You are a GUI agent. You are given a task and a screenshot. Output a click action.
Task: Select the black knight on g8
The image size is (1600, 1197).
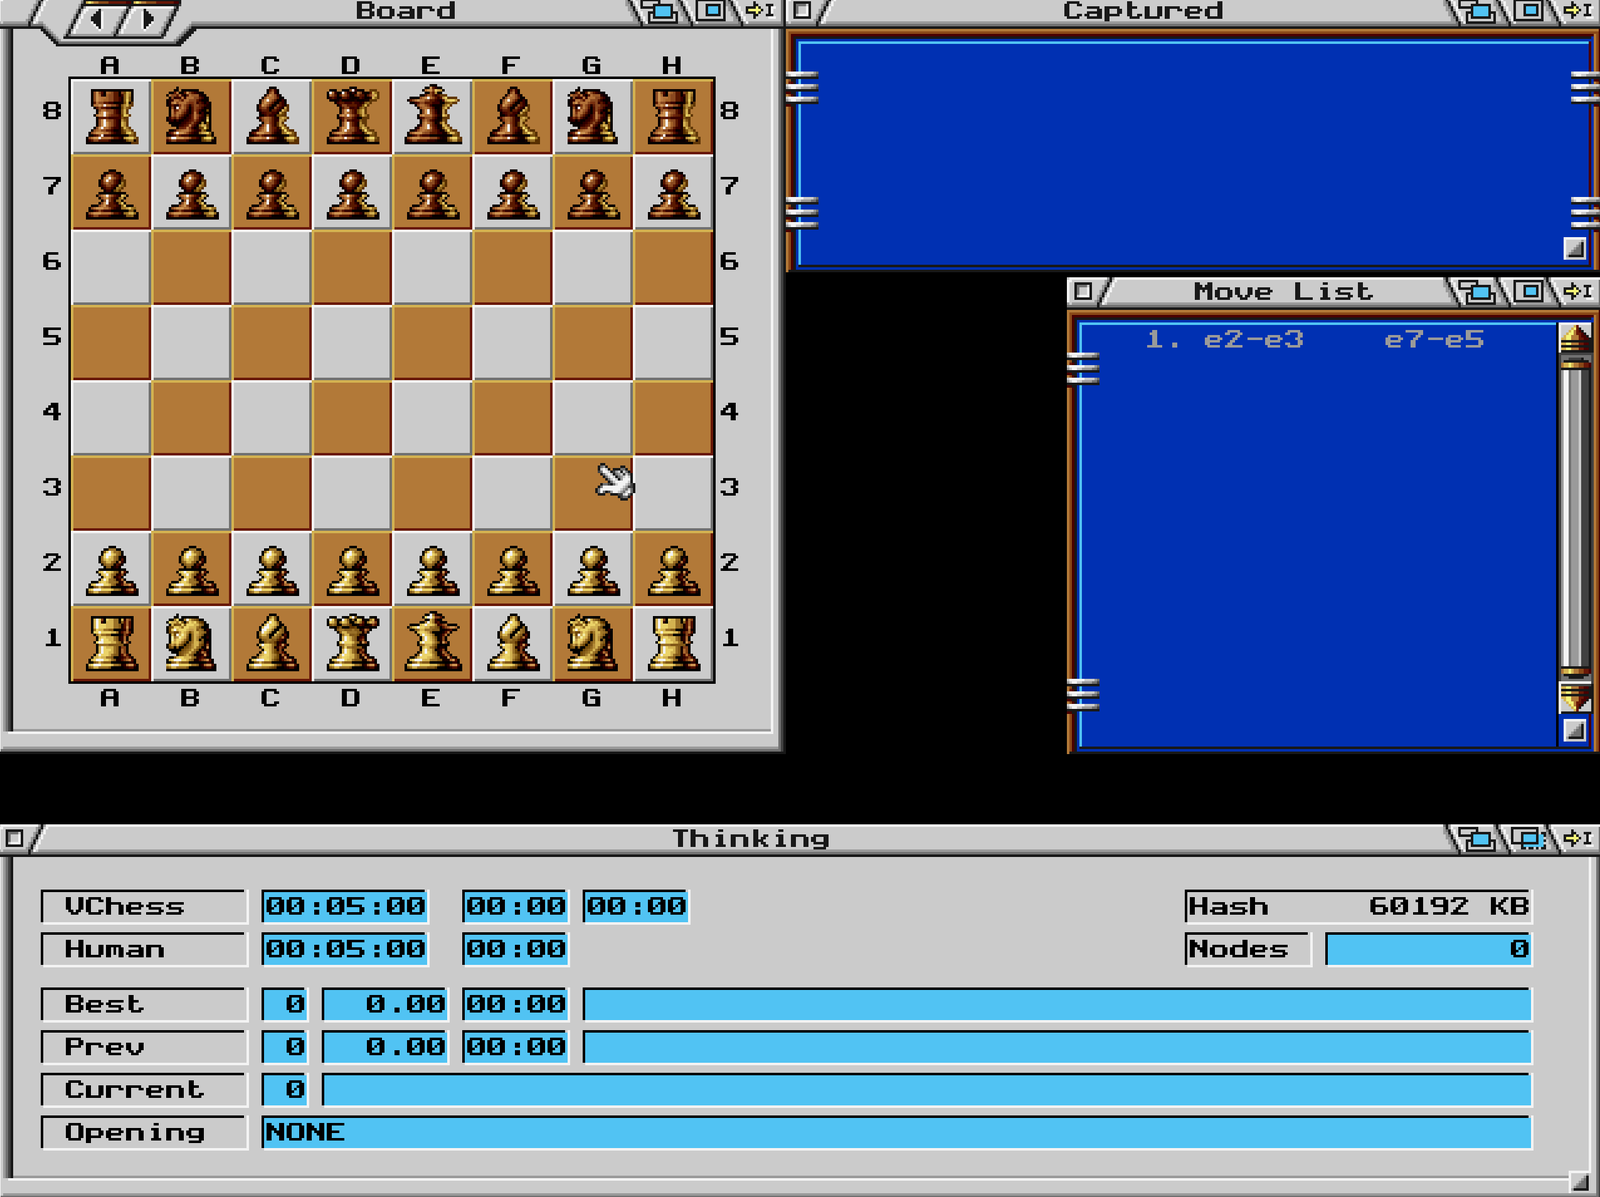click(592, 116)
